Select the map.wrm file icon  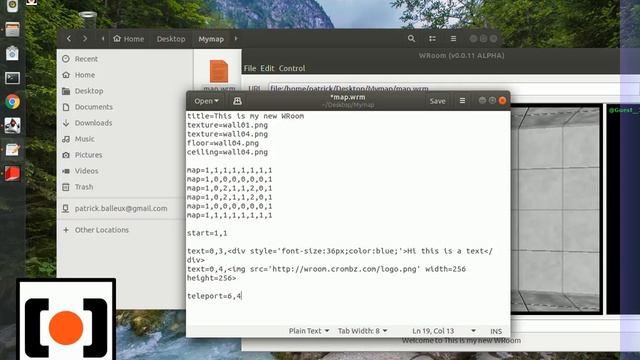219,71
